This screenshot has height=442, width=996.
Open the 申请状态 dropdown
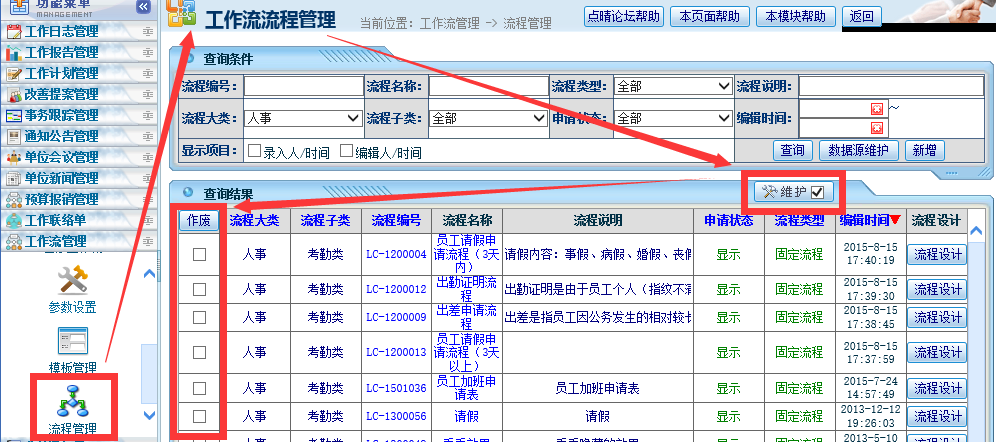[x=672, y=118]
